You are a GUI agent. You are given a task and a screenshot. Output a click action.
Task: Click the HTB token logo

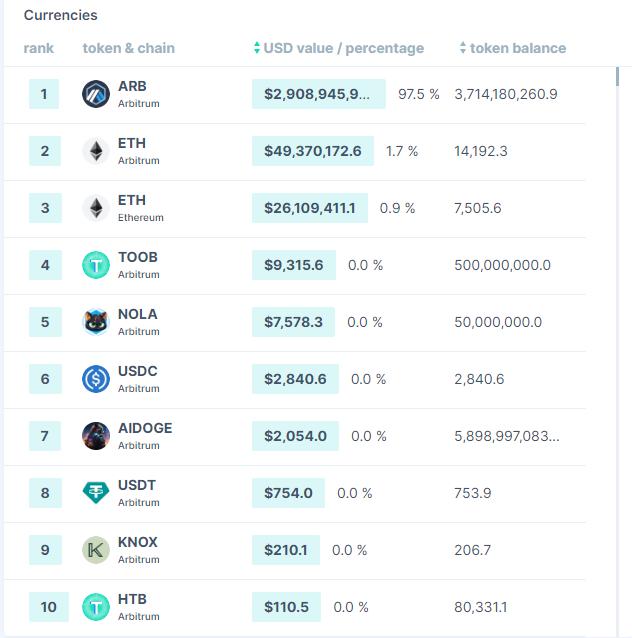click(x=96, y=607)
